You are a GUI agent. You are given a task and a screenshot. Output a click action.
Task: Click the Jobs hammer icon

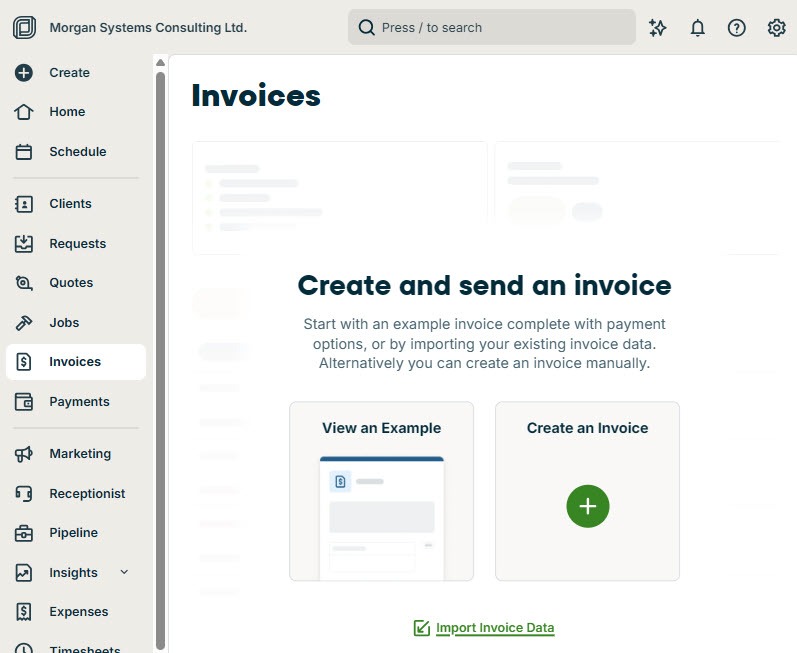point(24,323)
